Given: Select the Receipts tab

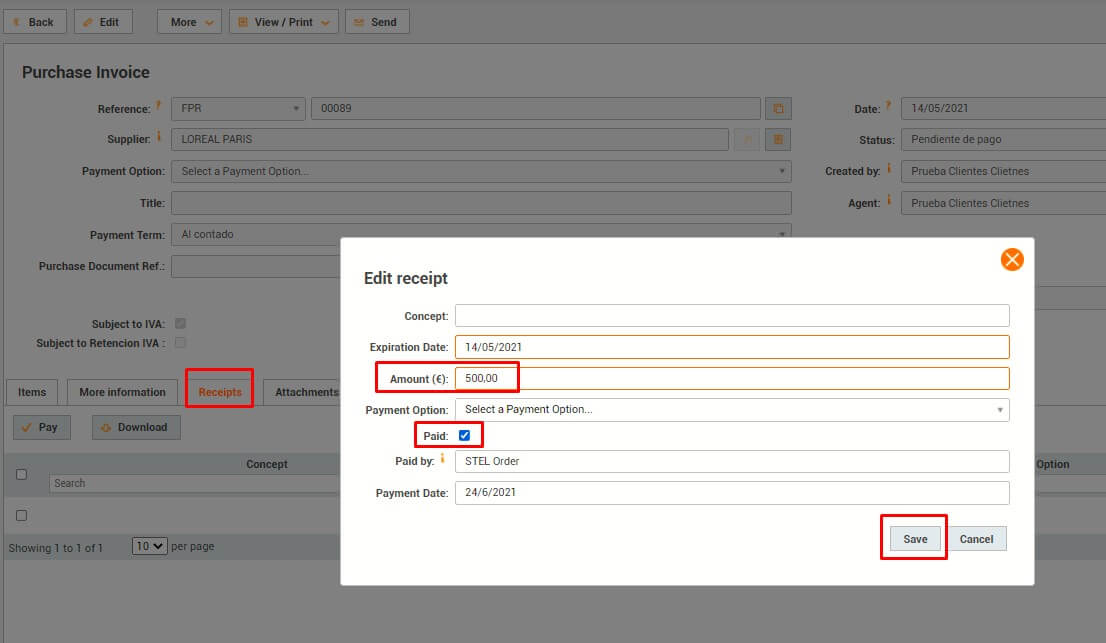Looking at the screenshot, I should click(220, 392).
